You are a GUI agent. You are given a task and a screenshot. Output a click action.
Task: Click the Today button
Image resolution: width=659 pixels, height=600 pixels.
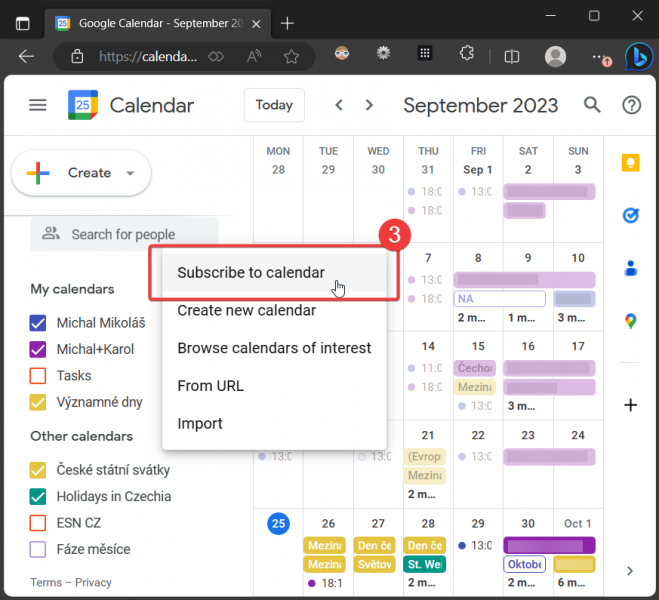coord(274,105)
